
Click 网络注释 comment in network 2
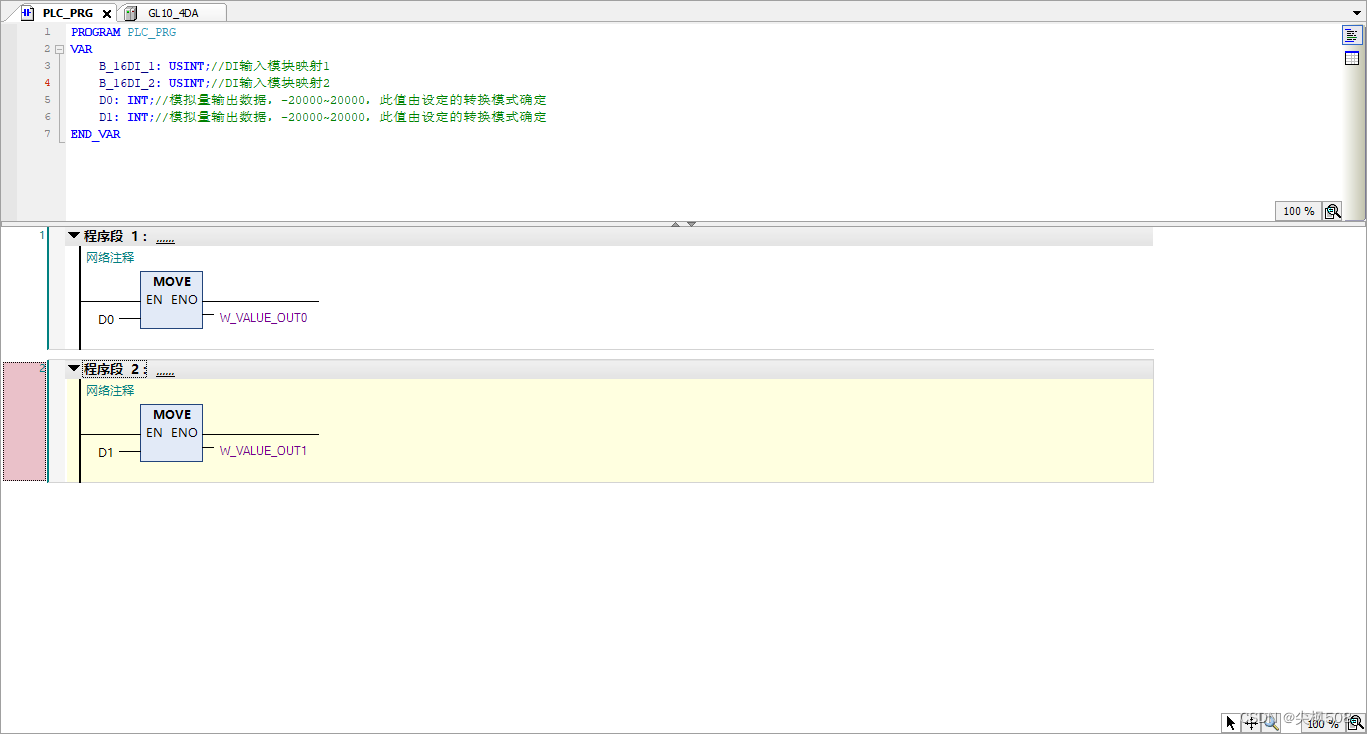coord(110,390)
